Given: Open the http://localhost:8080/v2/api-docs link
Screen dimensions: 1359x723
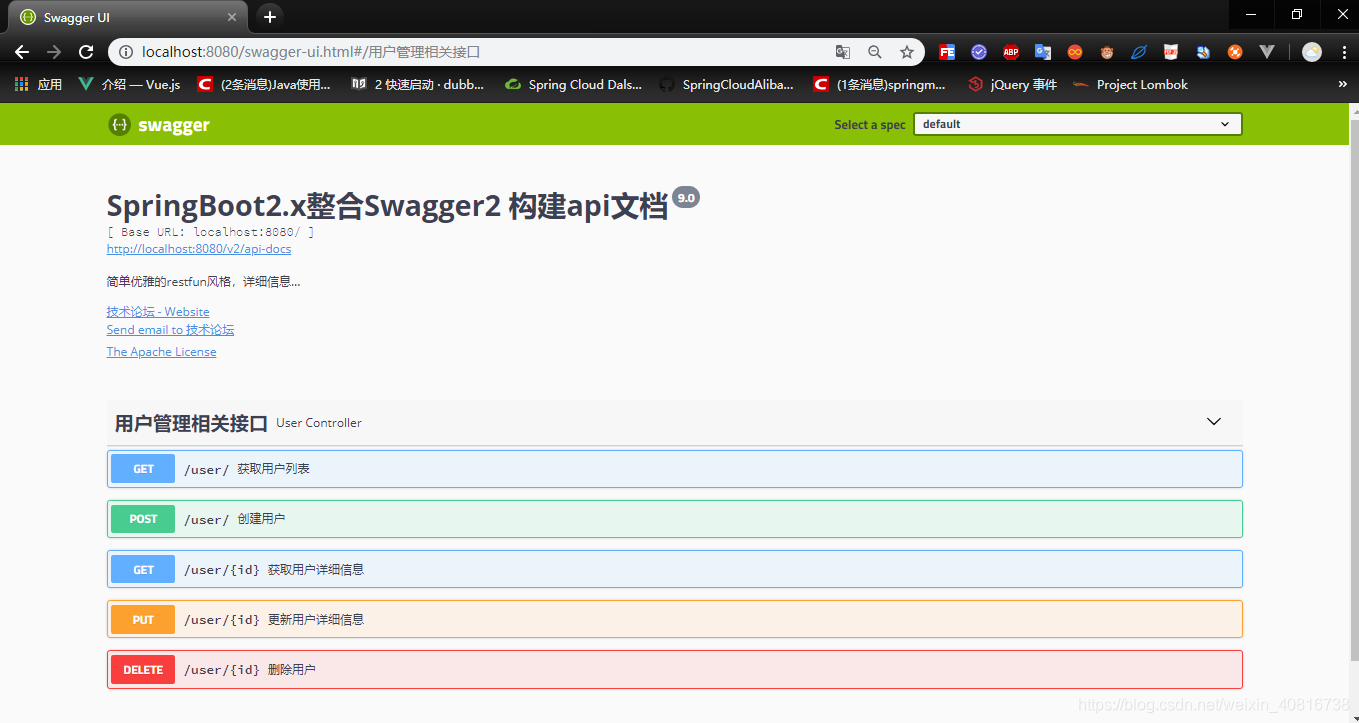Looking at the screenshot, I should tap(199, 249).
